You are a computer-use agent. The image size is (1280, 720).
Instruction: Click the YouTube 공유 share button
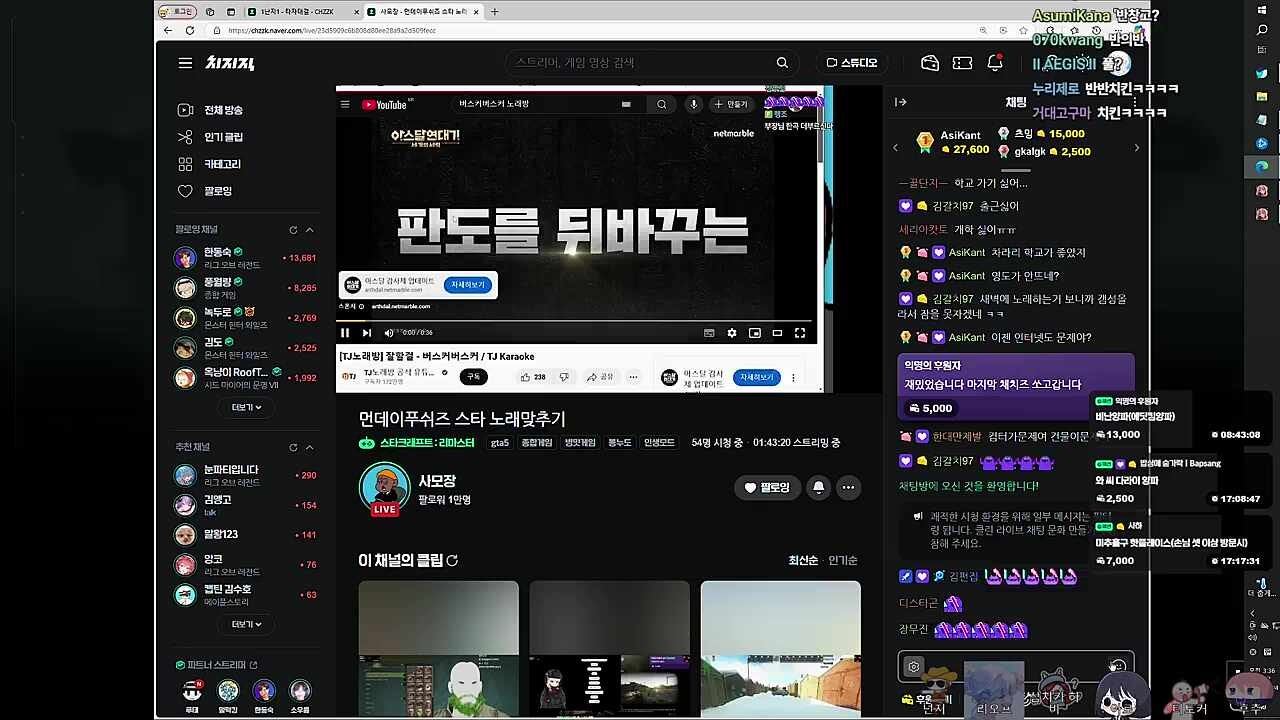600,377
